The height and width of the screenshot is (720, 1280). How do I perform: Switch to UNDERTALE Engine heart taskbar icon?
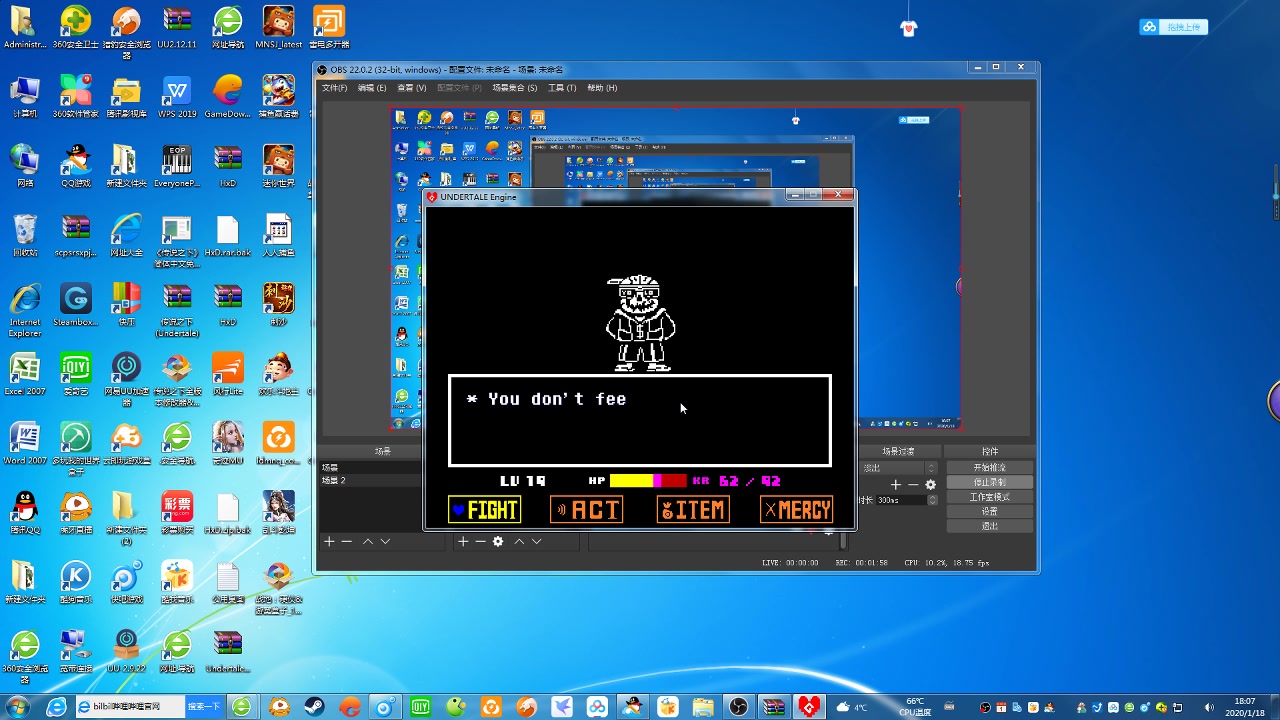(x=808, y=707)
